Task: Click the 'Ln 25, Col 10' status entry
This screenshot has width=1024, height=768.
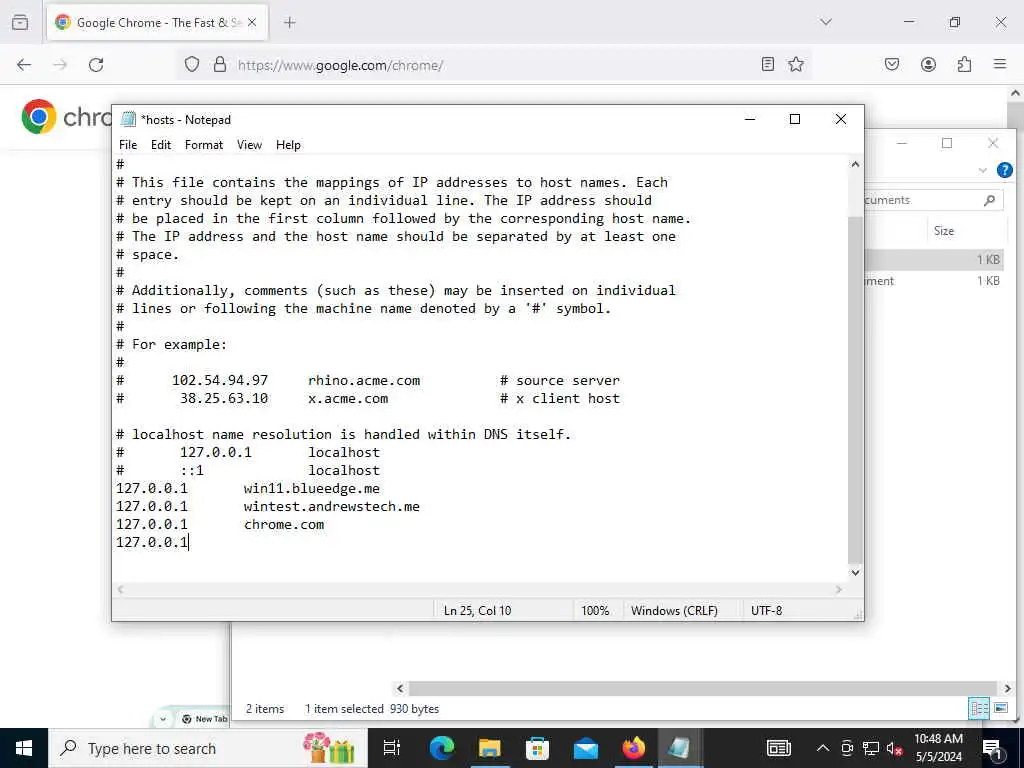Action: [x=477, y=611]
